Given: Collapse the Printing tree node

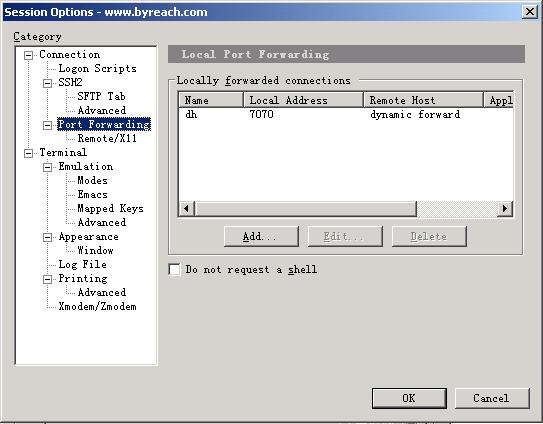Looking at the screenshot, I should (47, 279).
